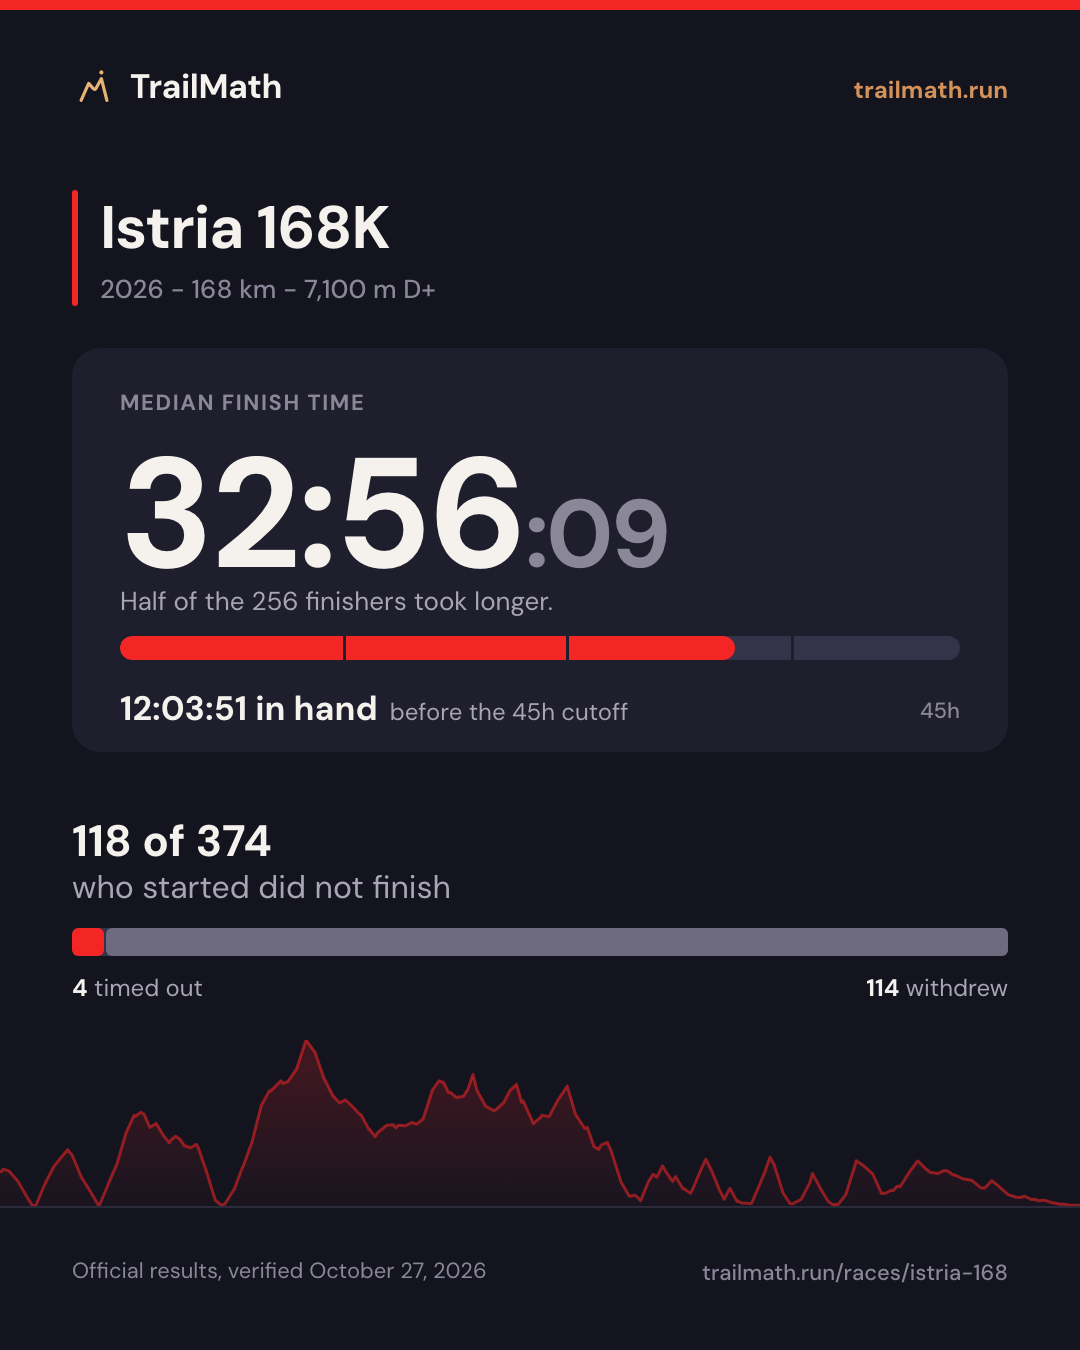Click the highest peak of elevation profile
The height and width of the screenshot is (1350, 1080).
307,1042
